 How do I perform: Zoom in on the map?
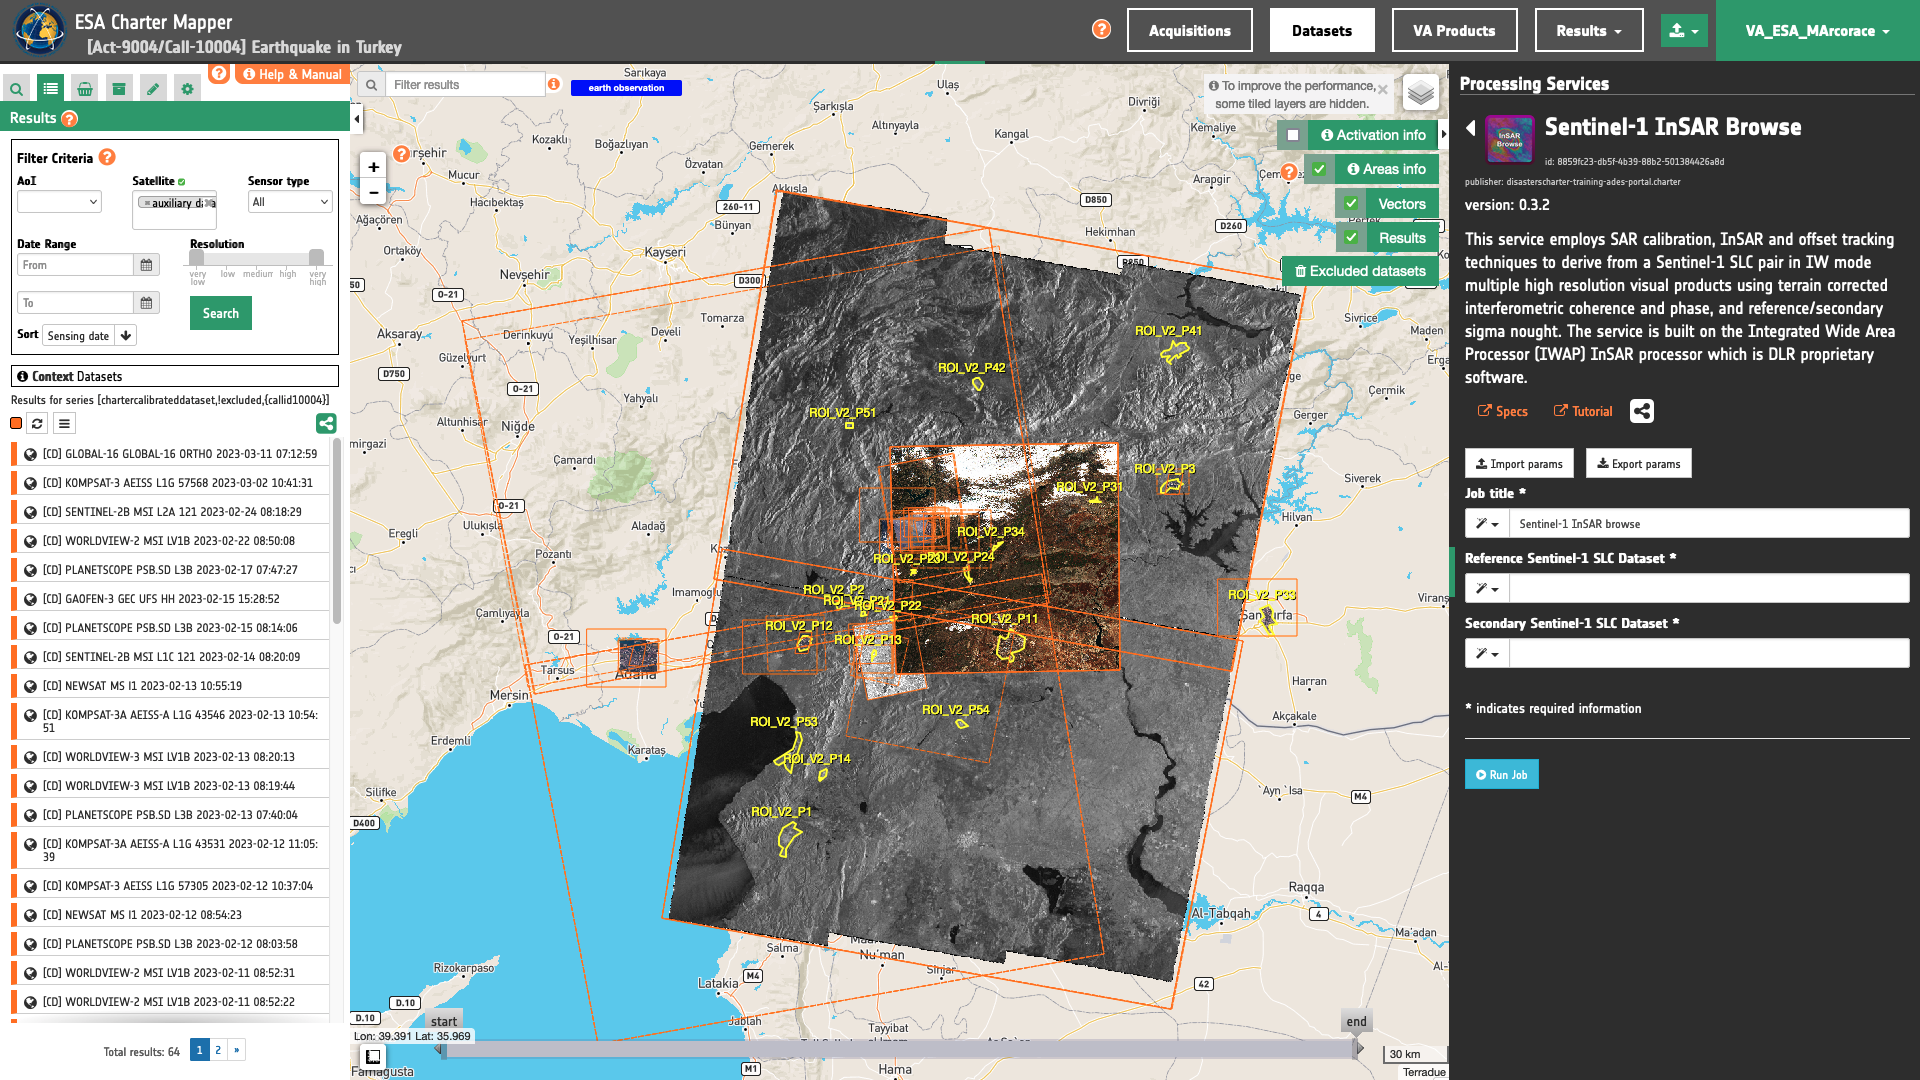click(x=373, y=167)
